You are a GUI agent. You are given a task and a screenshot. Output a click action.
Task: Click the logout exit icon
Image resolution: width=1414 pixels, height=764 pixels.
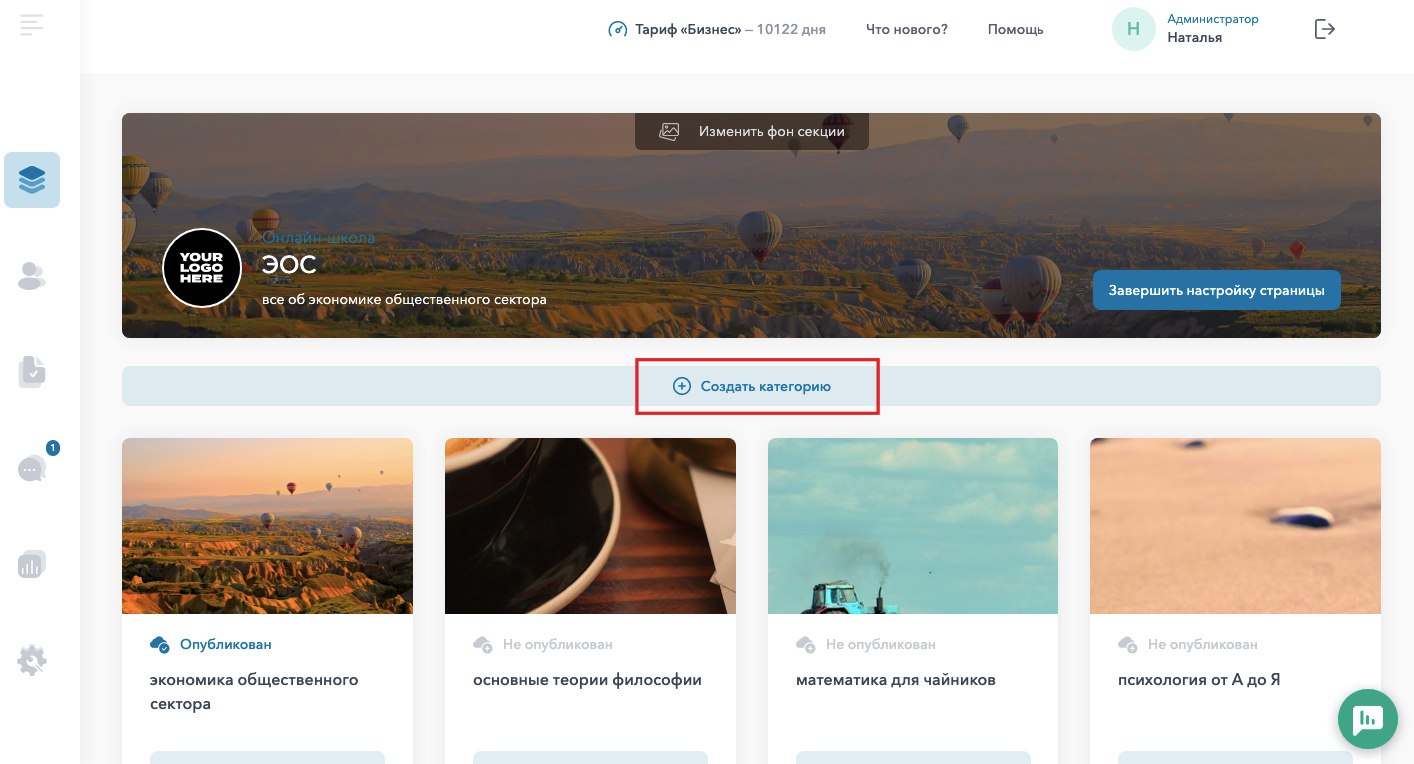pos(1324,29)
